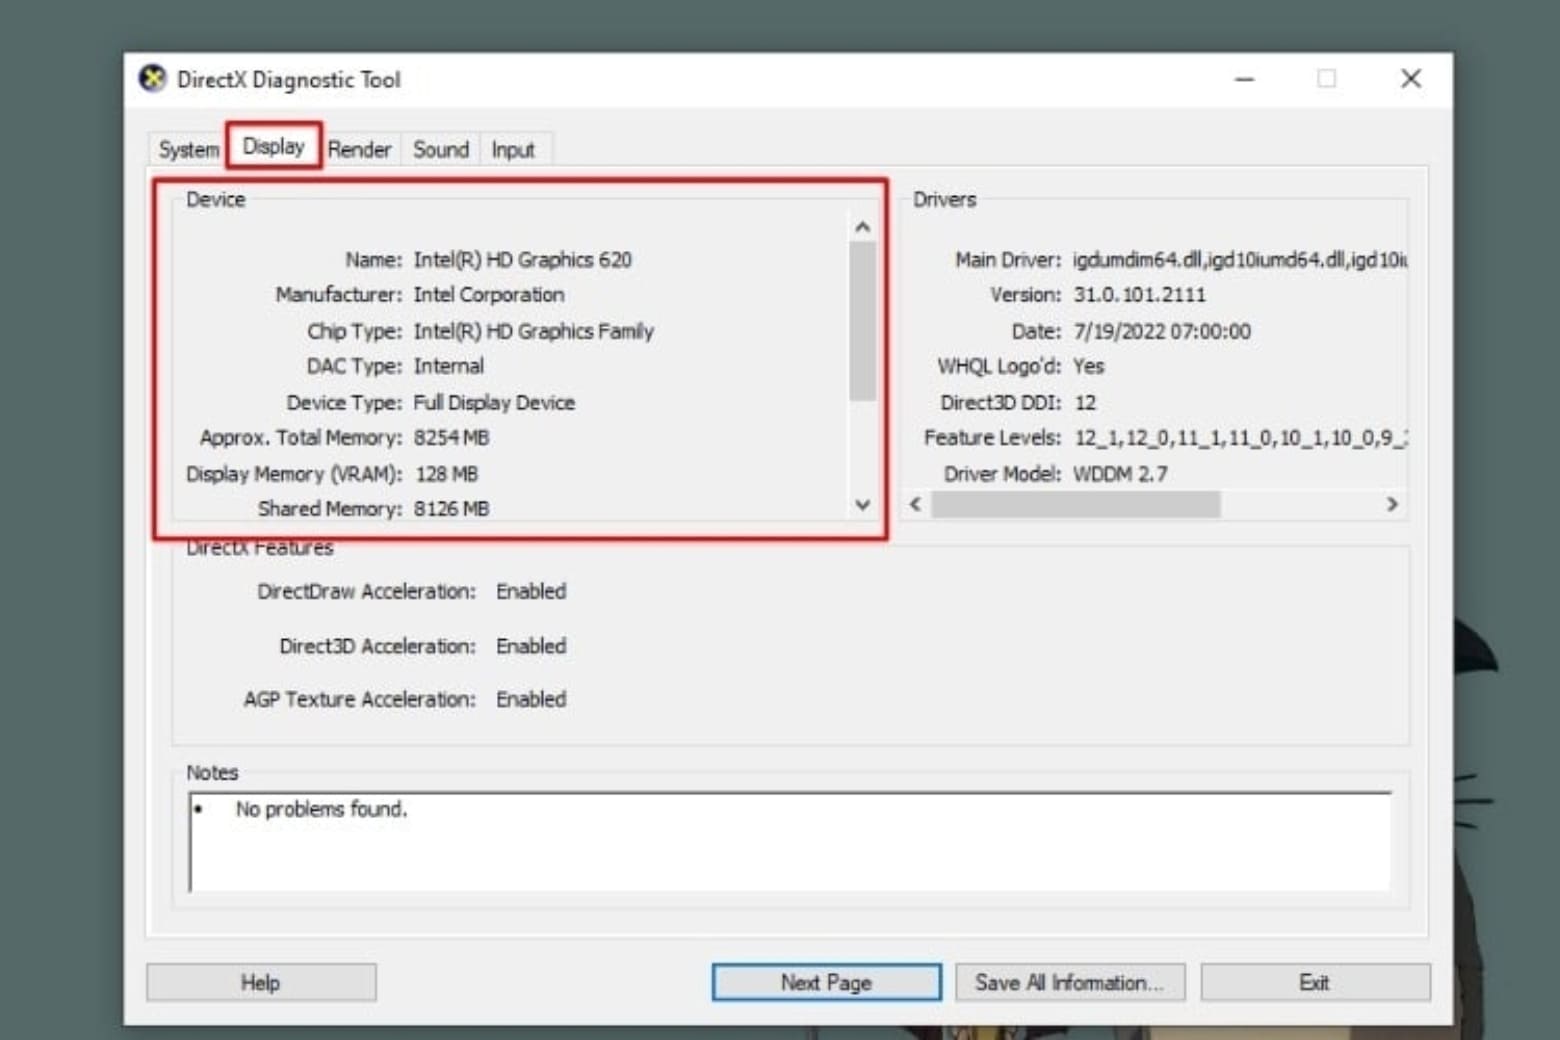This screenshot has width=1560, height=1040.
Task: Click the Drivers panel left scroll arrow
Action: [x=915, y=504]
